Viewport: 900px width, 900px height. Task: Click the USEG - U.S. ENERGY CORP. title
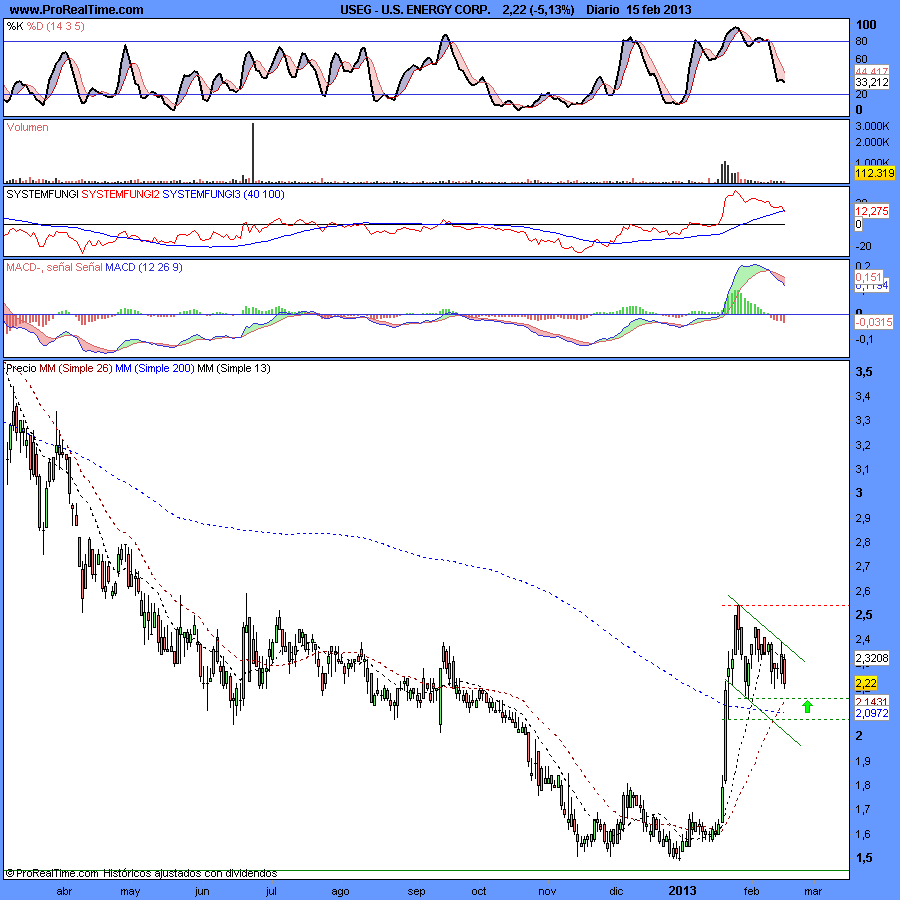[x=415, y=10]
